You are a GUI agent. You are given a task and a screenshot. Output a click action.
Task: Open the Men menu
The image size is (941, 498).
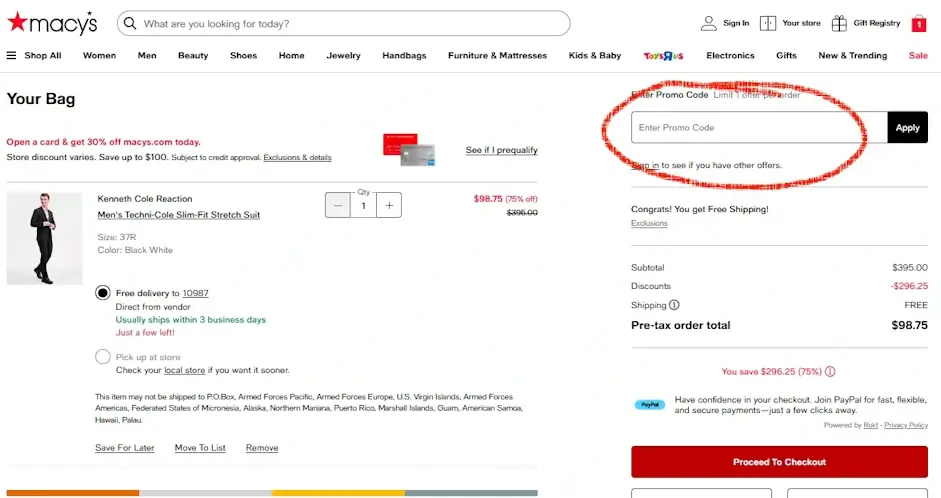147,55
